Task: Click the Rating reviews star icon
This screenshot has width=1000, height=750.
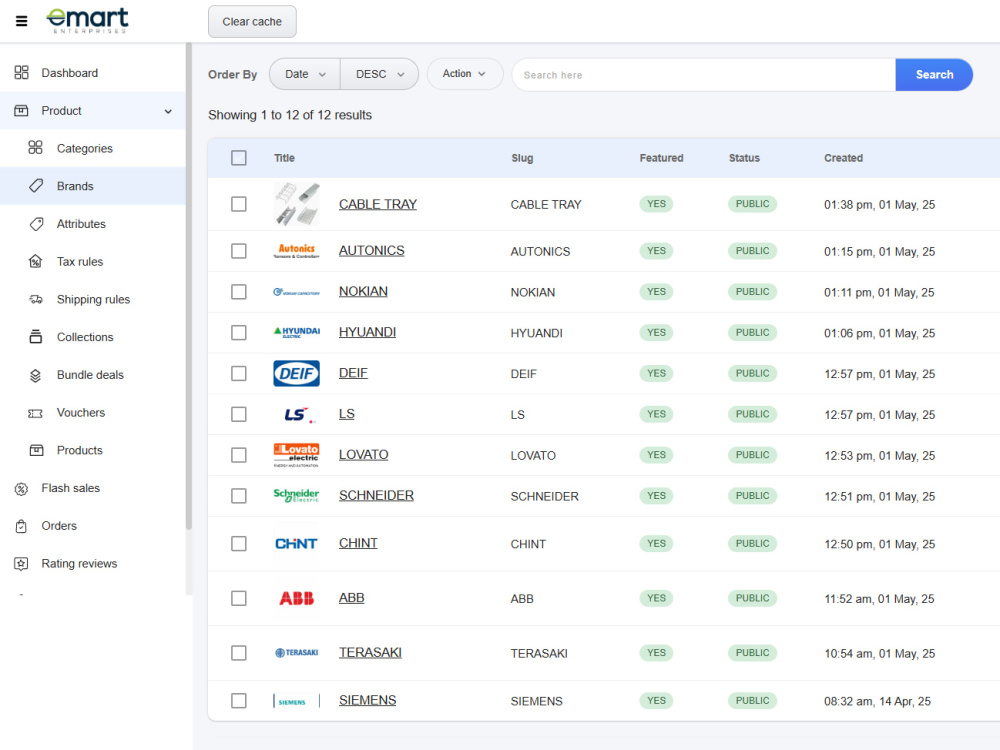Action: tap(22, 564)
